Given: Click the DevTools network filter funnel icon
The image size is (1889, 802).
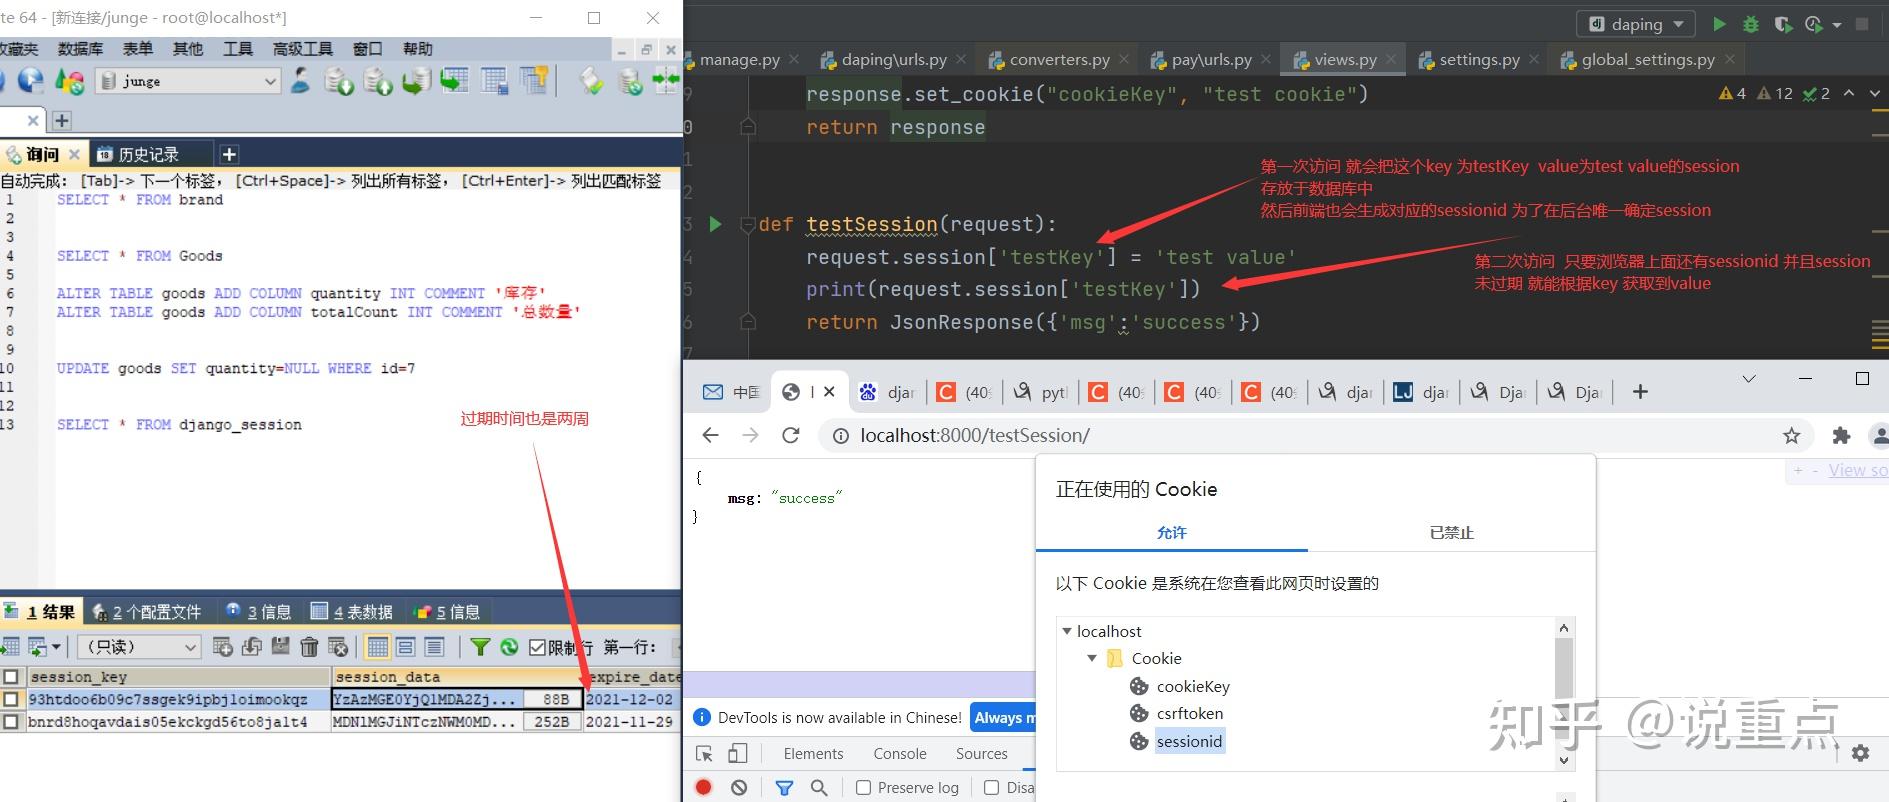Looking at the screenshot, I should (784, 787).
